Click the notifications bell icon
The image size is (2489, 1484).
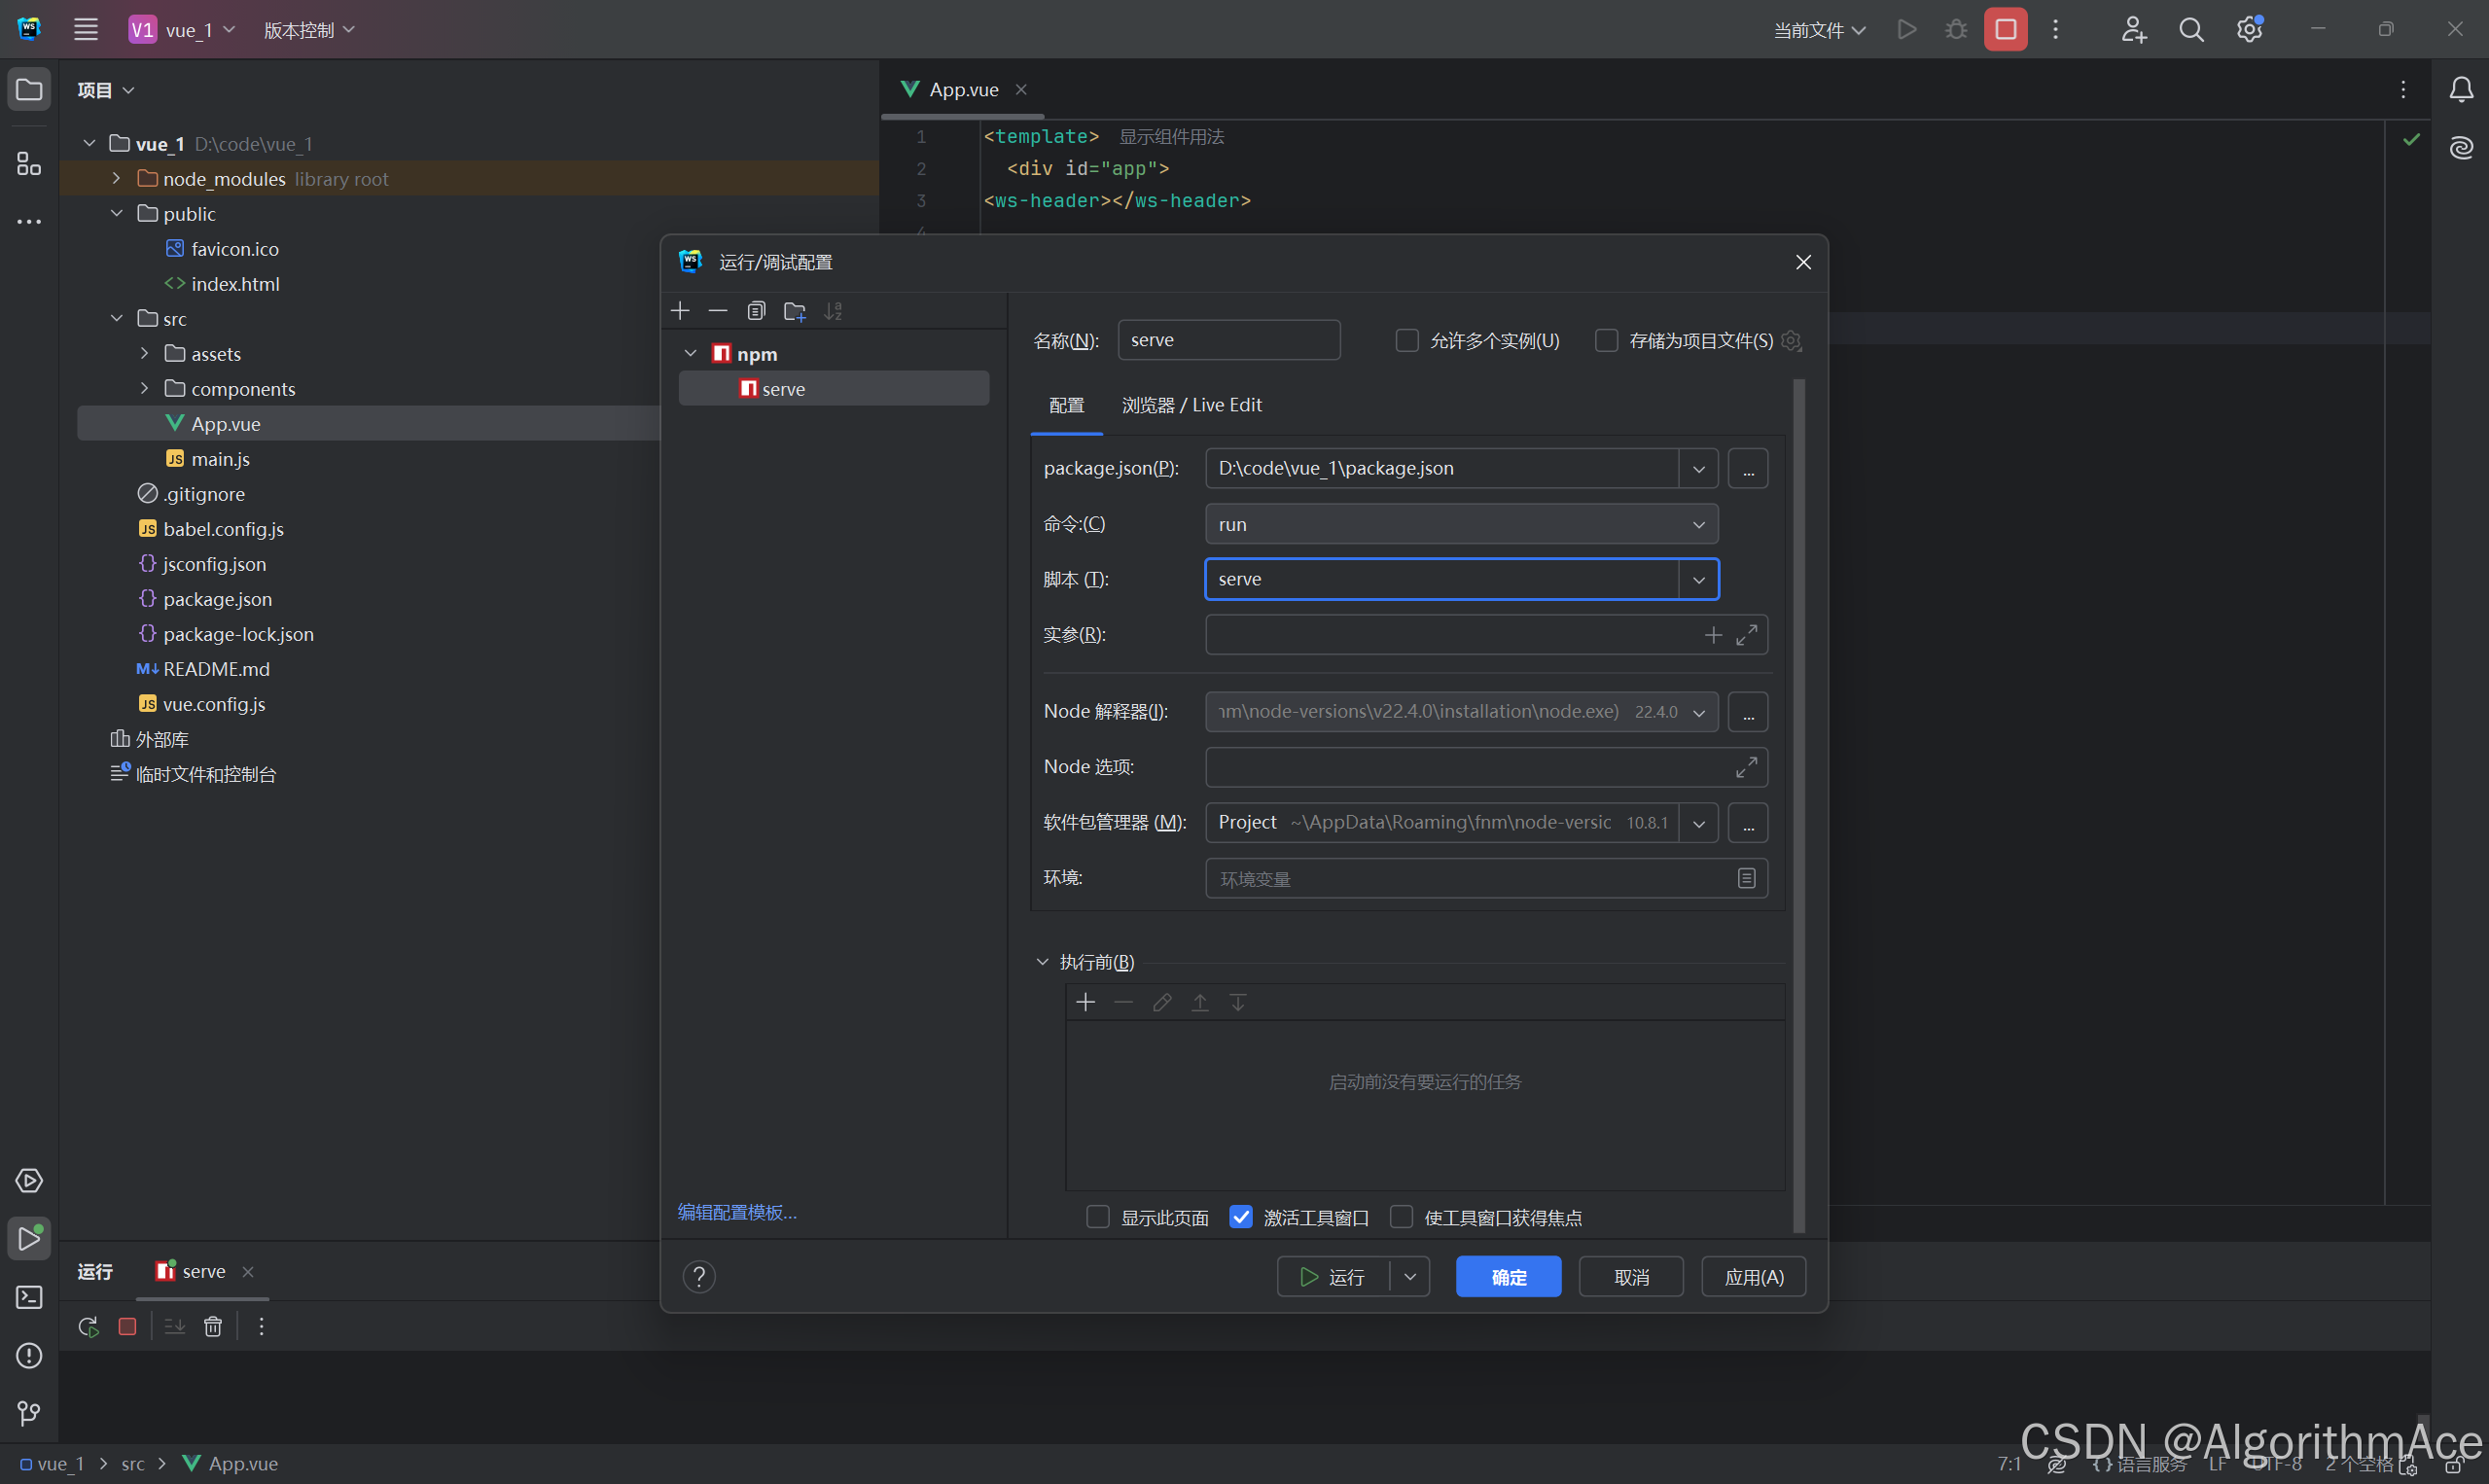click(2461, 90)
